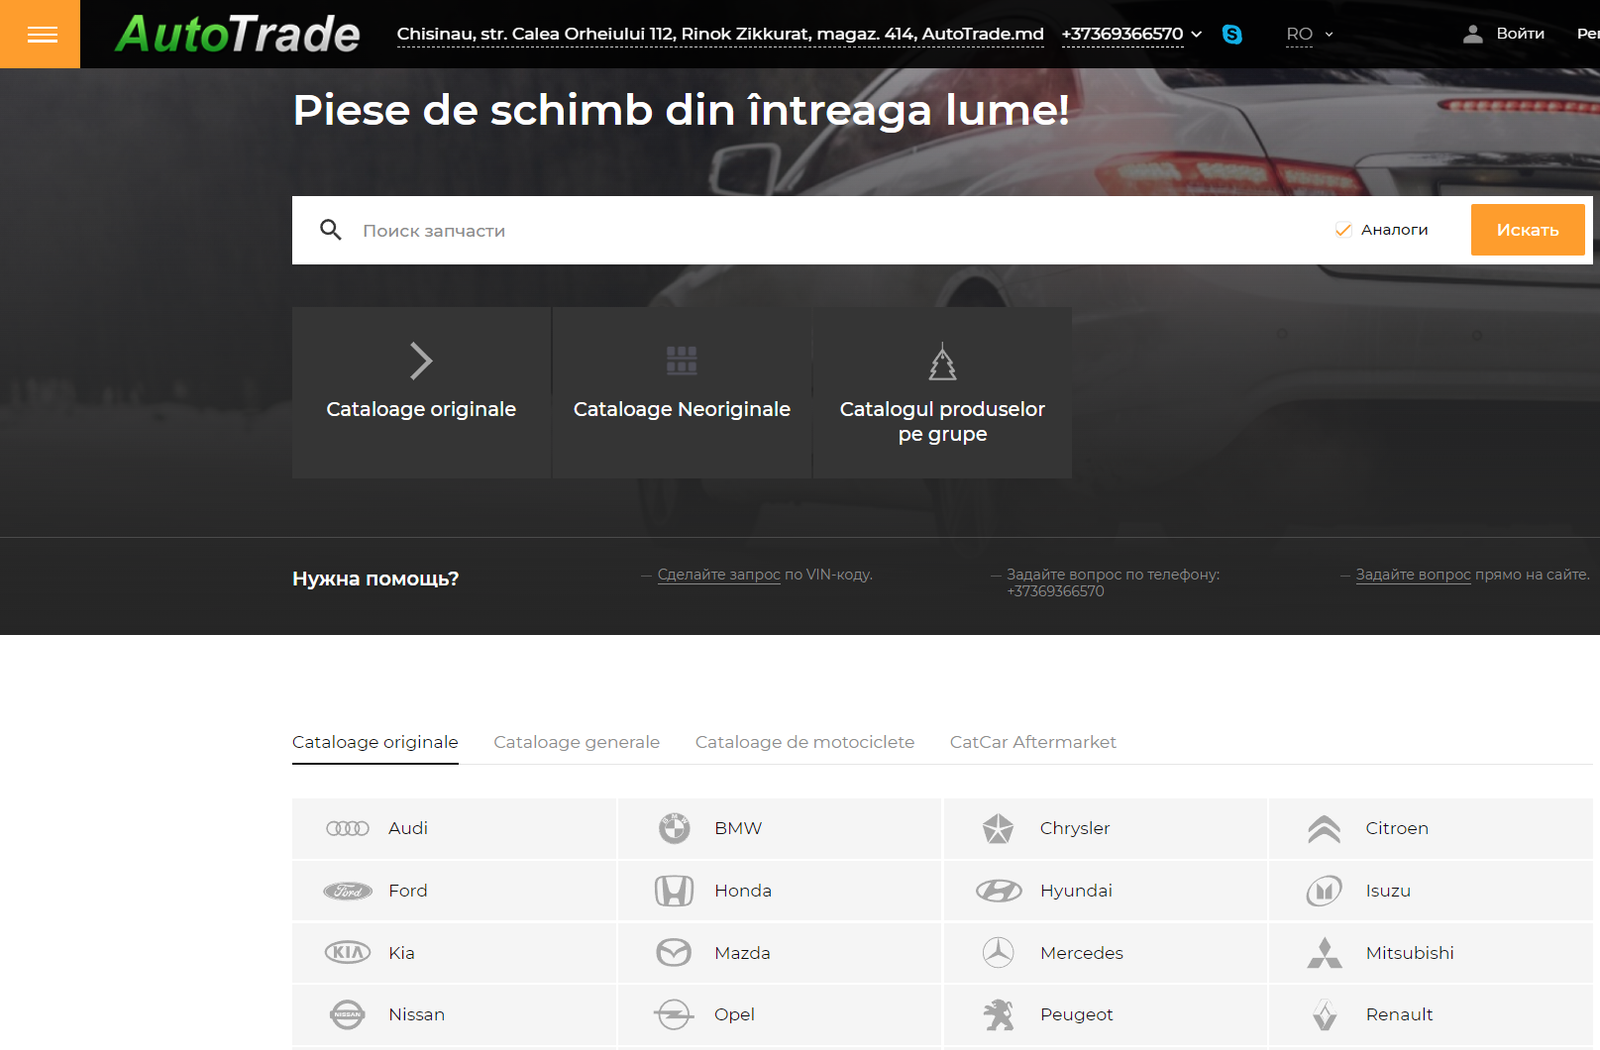Expand the phone number dropdown
This screenshot has height=1050, width=1600.
(x=1197, y=33)
